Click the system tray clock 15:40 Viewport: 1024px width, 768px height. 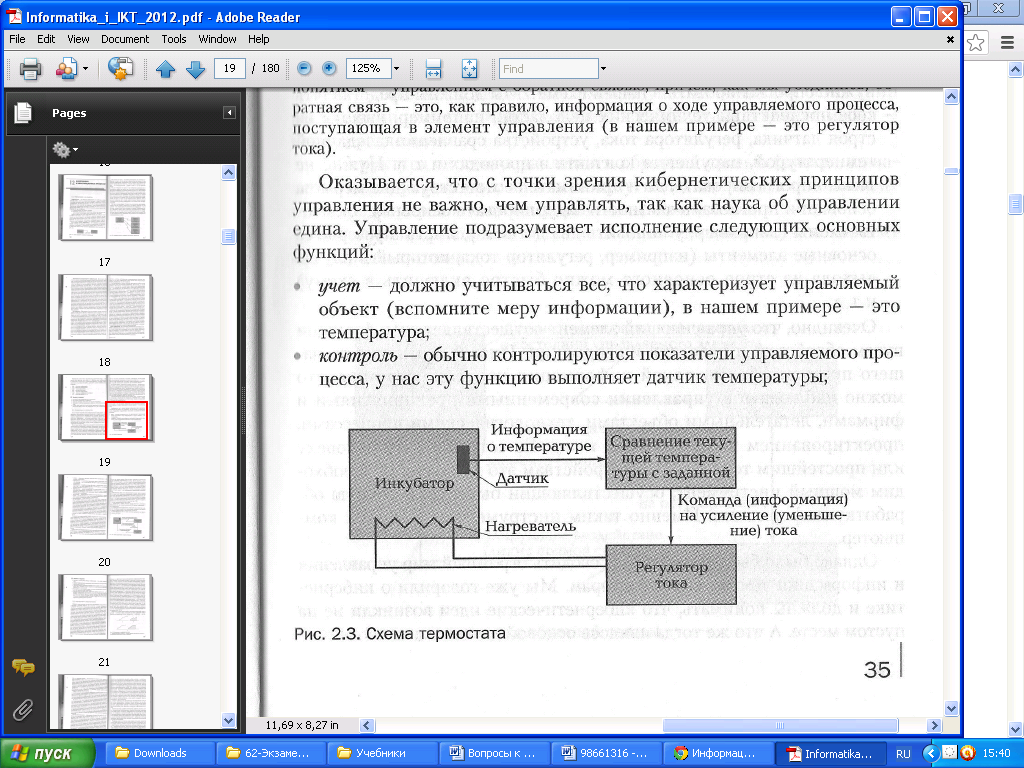996,754
